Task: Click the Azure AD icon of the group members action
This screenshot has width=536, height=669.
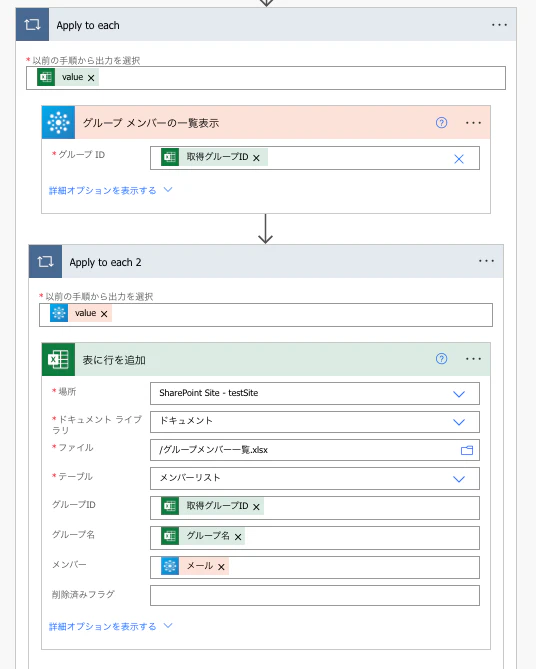Action: (x=58, y=123)
